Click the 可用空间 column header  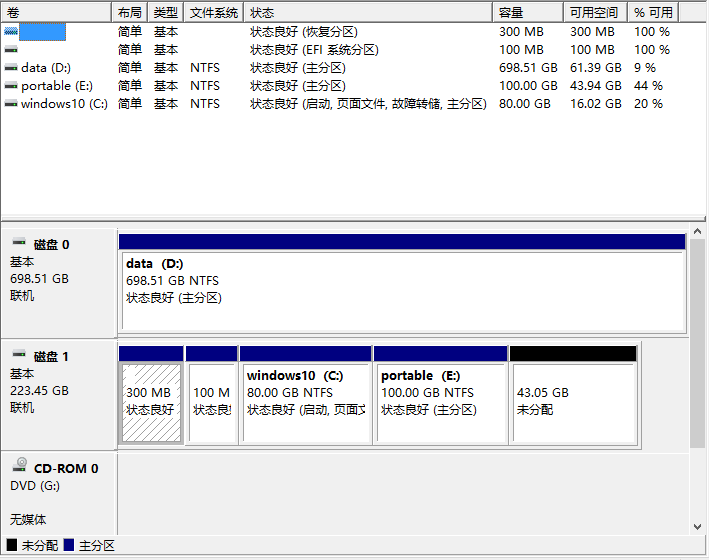tap(594, 12)
